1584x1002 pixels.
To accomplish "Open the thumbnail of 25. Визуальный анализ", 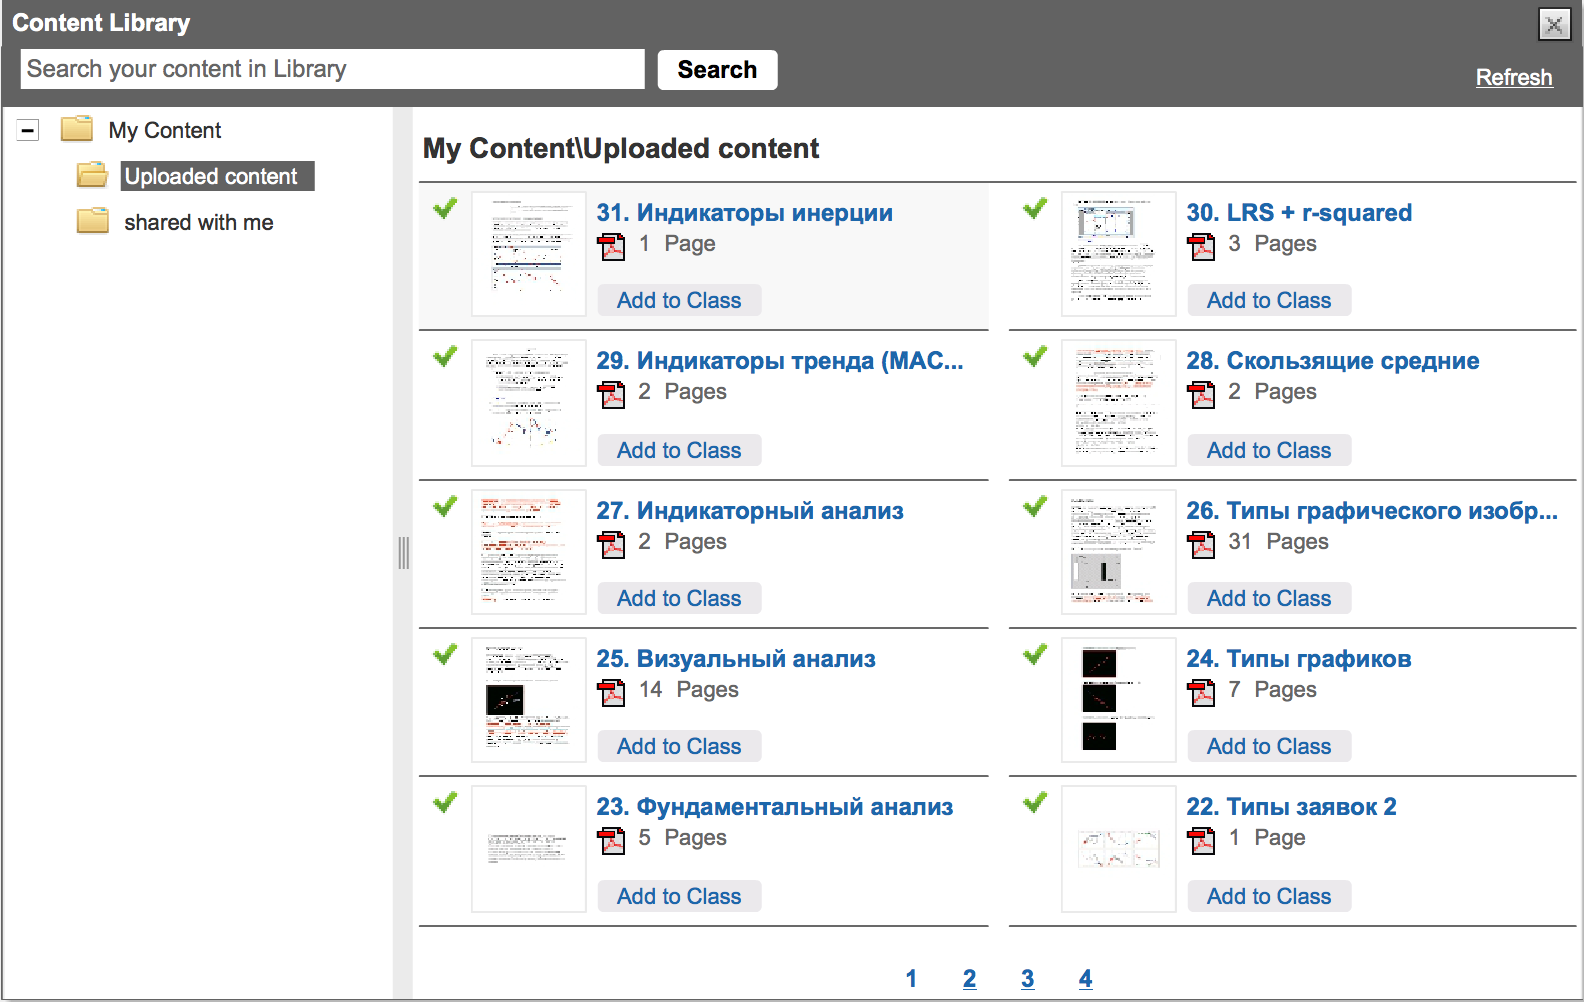I will click(528, 700).
